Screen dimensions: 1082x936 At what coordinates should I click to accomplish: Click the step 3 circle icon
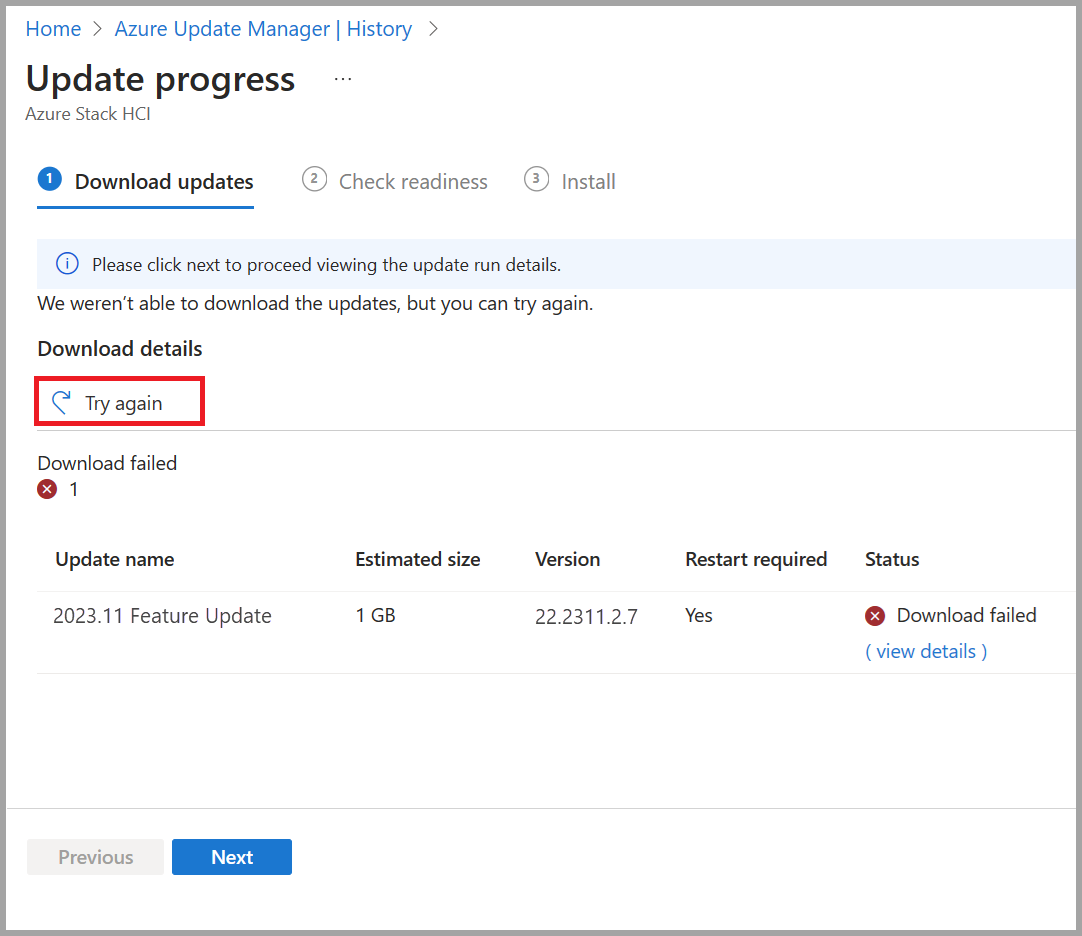click(536, 179)
